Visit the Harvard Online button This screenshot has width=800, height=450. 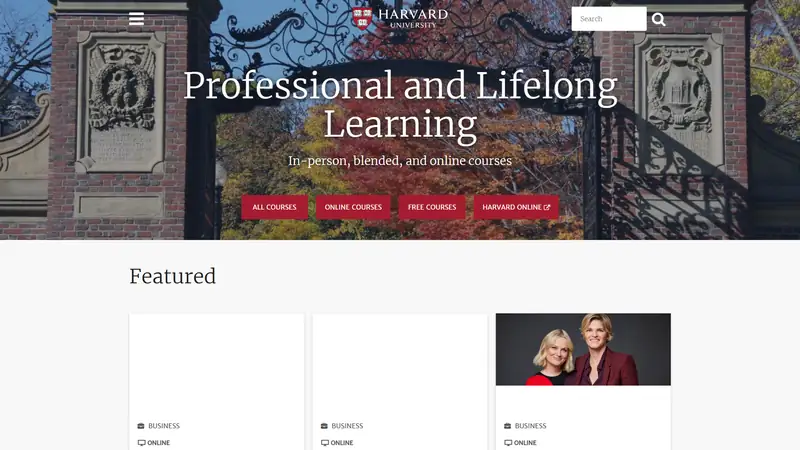click(x=516, y=207)
